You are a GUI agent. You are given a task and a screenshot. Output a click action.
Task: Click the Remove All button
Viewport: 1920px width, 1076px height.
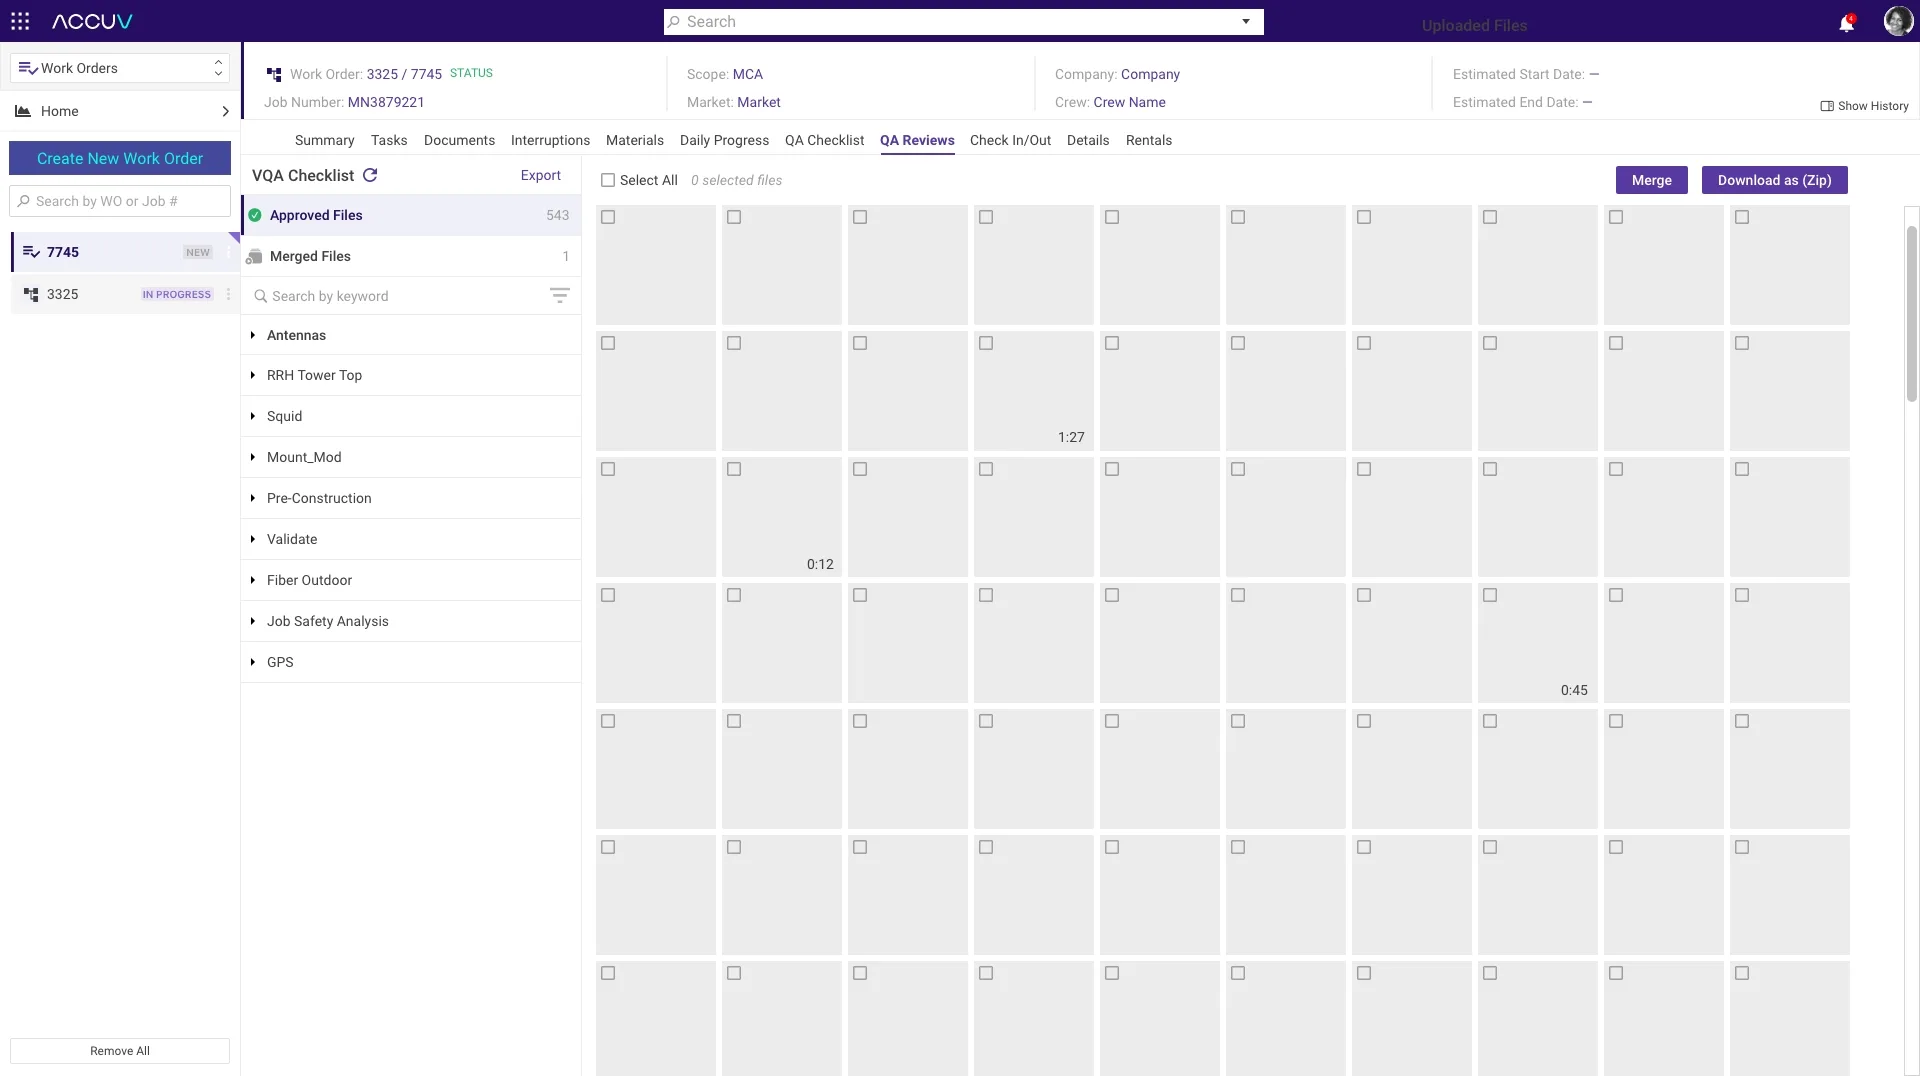coord(120,1050)
